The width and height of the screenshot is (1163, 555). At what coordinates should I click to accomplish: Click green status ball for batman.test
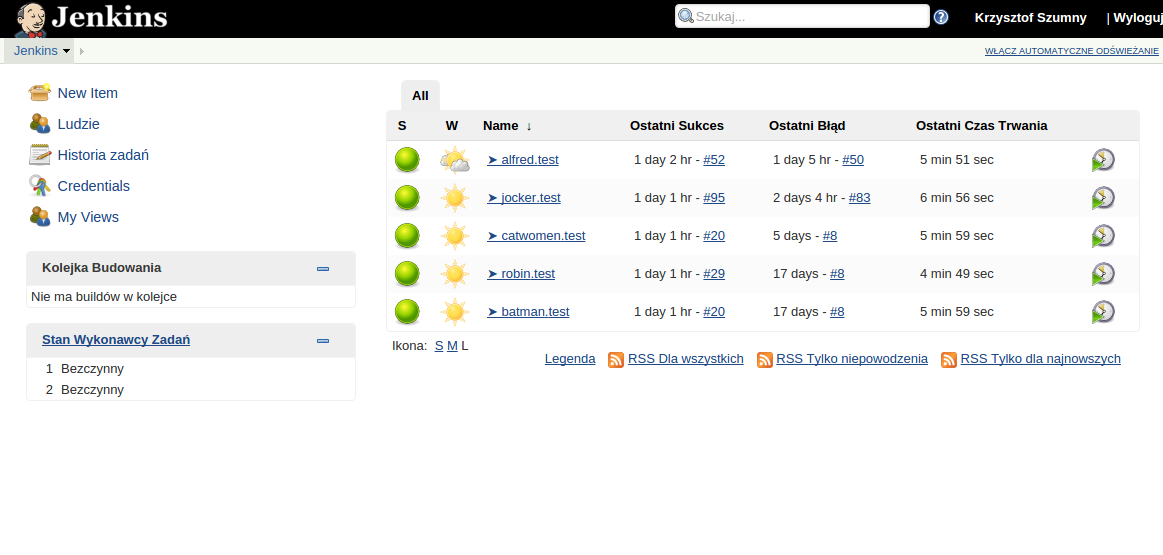[407, 312]
